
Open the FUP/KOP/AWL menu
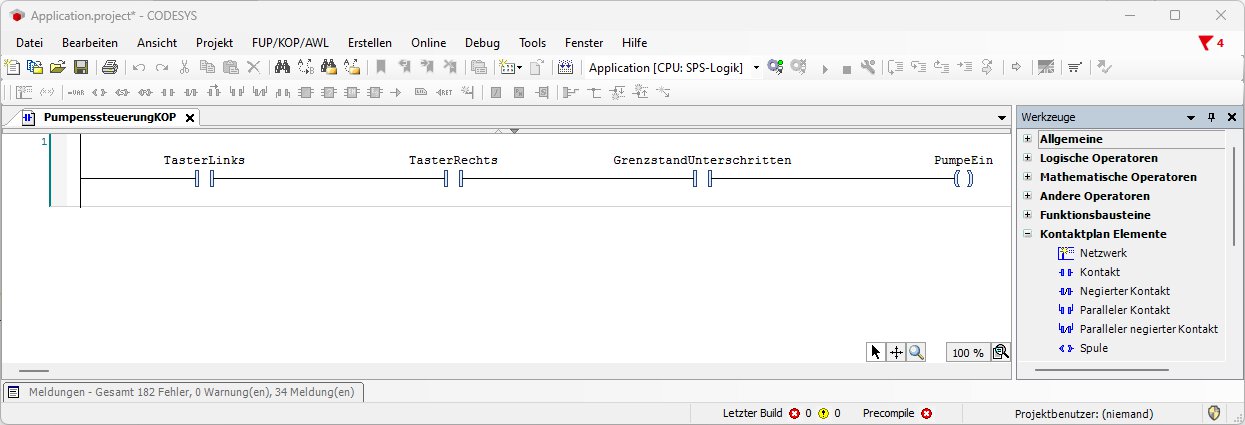[290, 43]
